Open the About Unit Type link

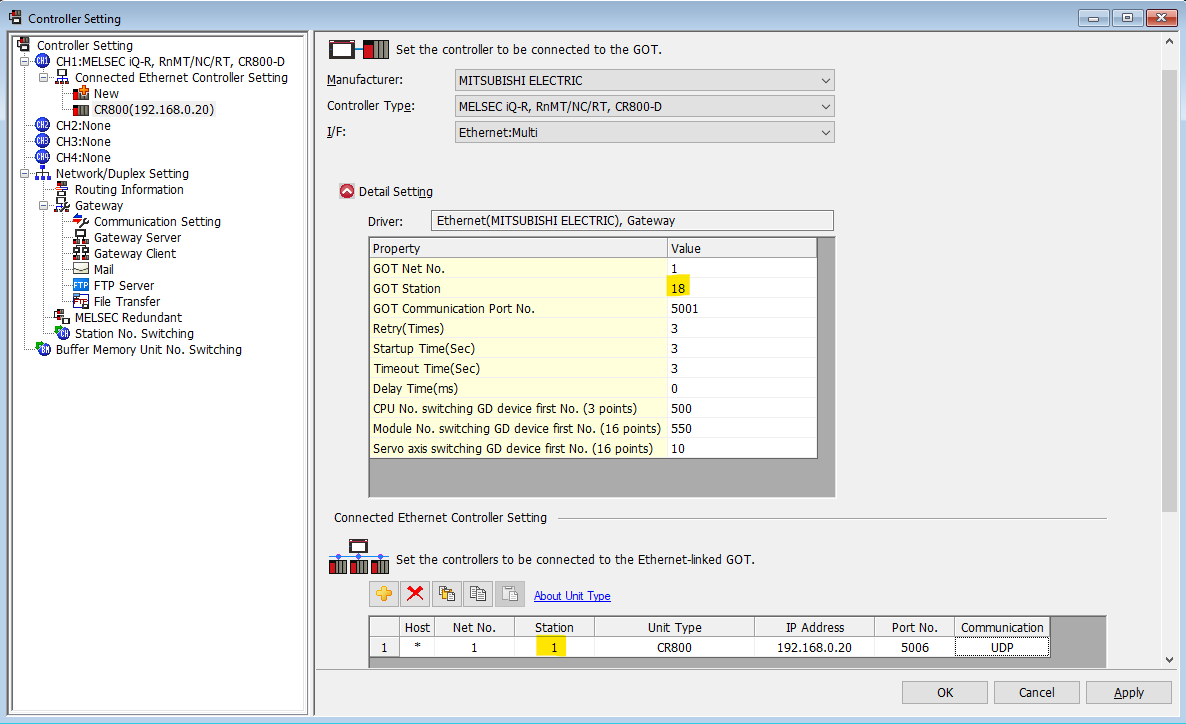[572, 596]
